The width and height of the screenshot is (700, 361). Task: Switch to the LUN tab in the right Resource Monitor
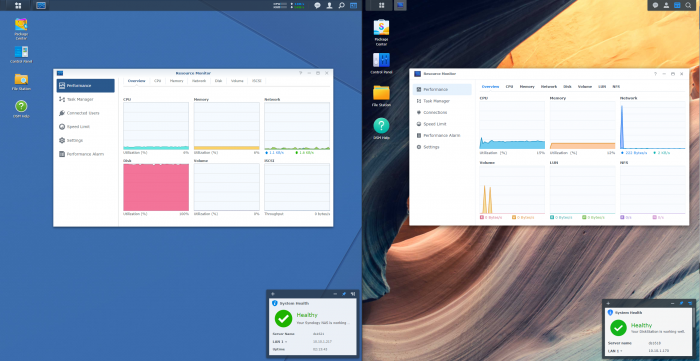click(x=602, y=87)
